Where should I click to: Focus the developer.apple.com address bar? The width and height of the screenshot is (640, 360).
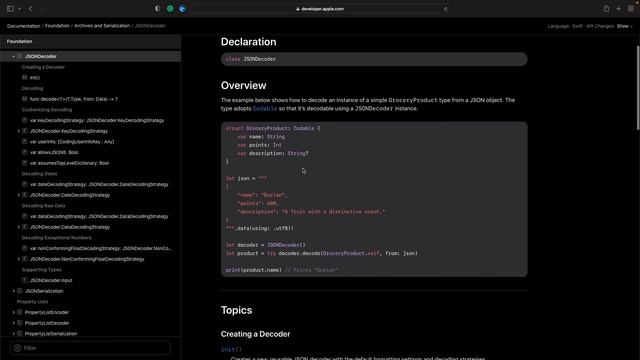320,9
